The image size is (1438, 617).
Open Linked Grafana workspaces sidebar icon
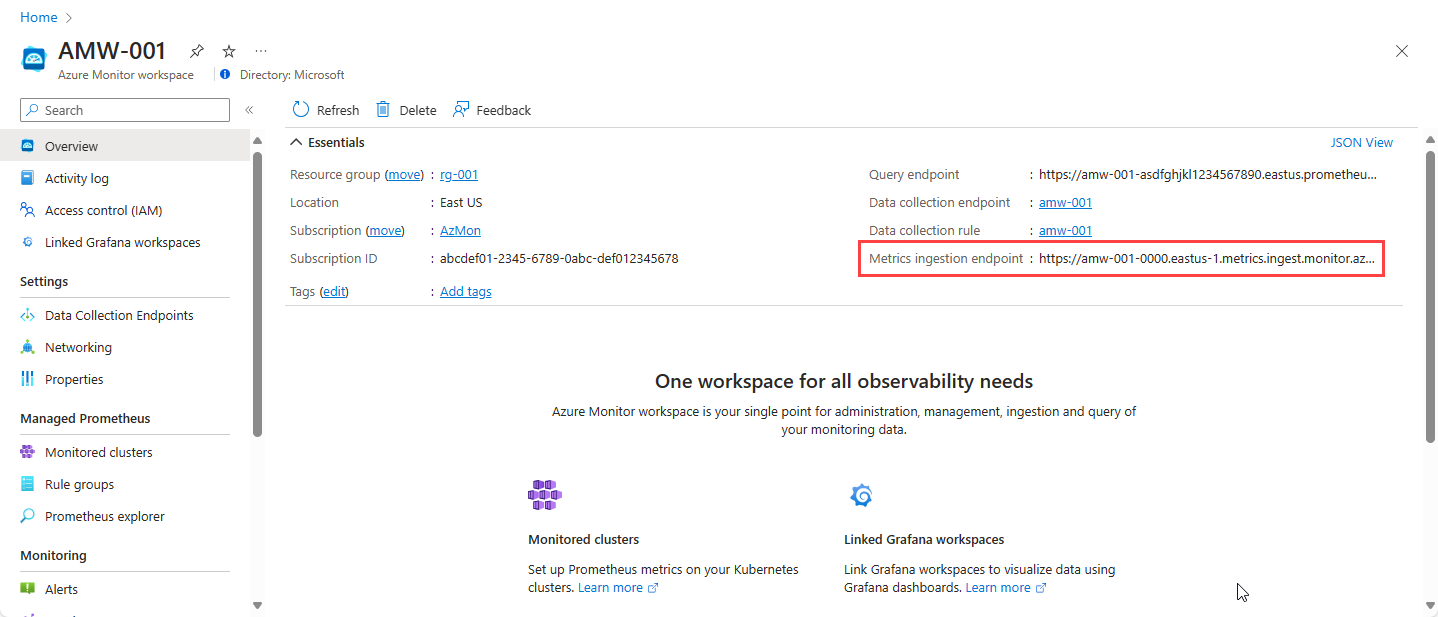(x=28, y=242)
